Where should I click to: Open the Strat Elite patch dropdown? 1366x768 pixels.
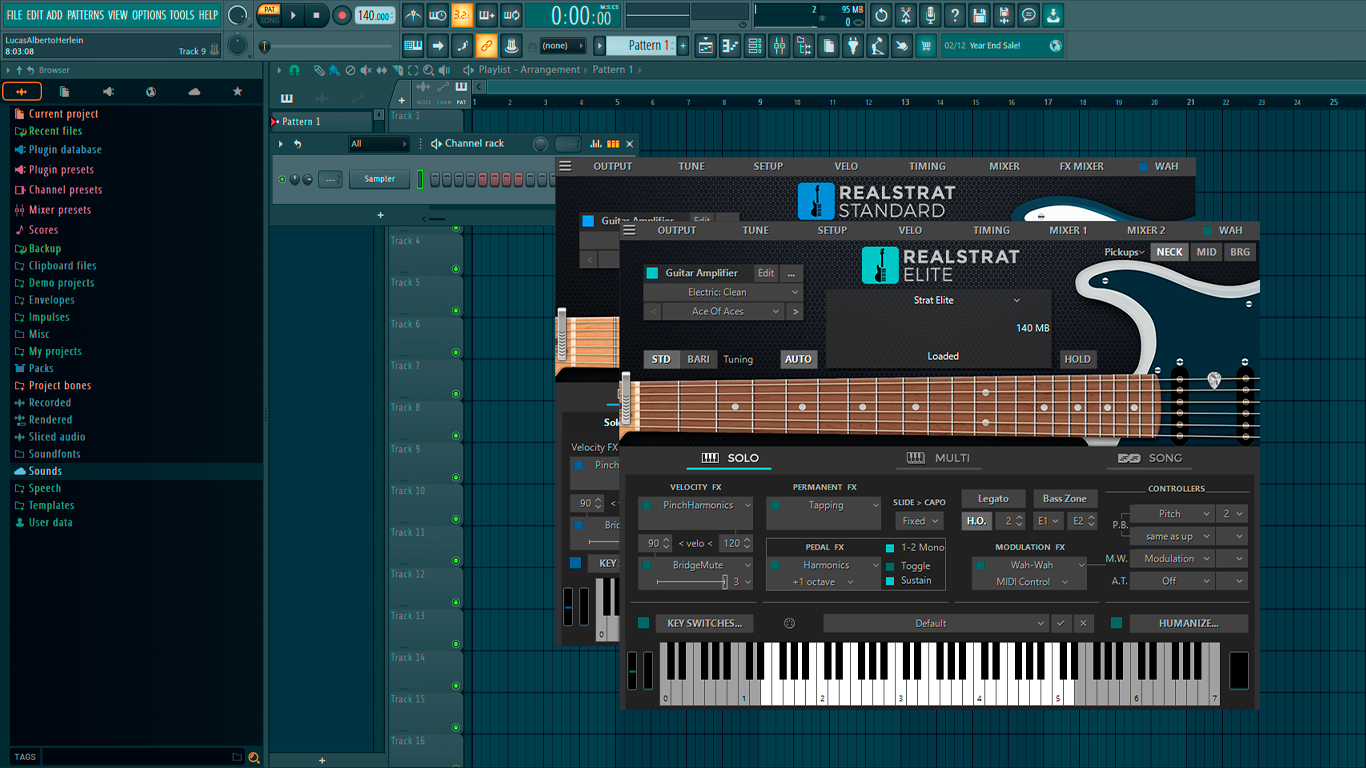(967, 300)
